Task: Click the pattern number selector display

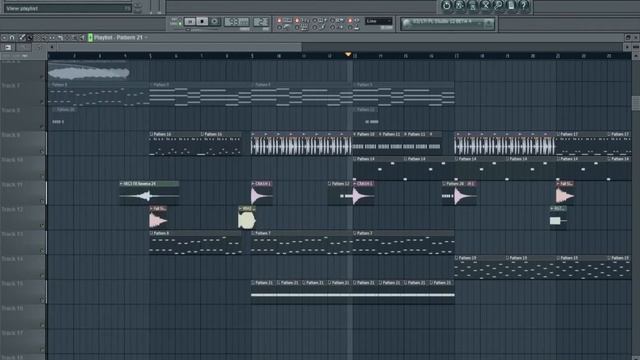Action: click(261, 21)
